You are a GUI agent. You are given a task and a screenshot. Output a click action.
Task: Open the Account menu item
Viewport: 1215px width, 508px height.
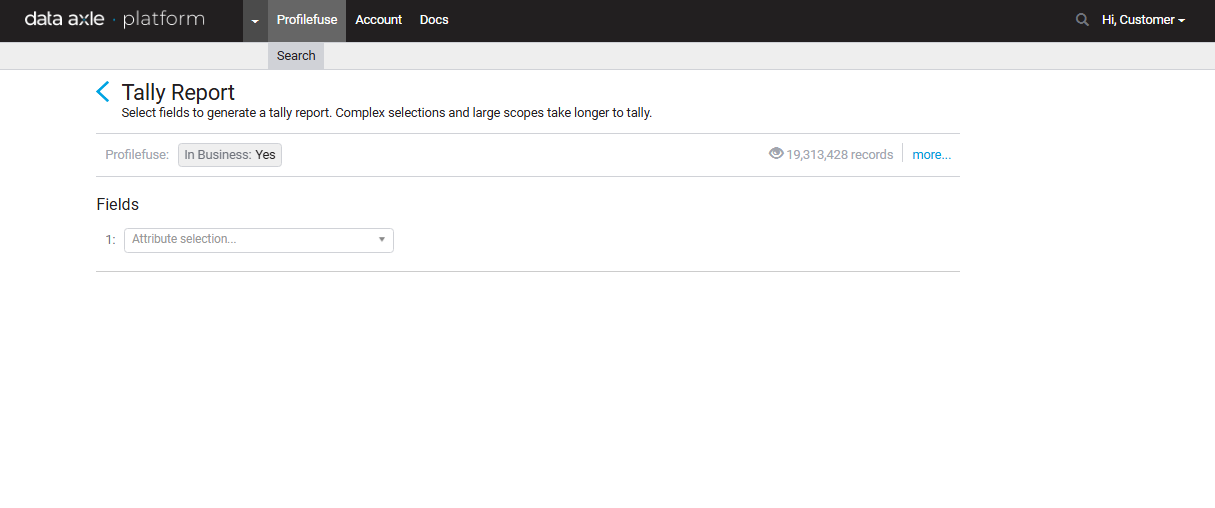(x=379, y=20)
